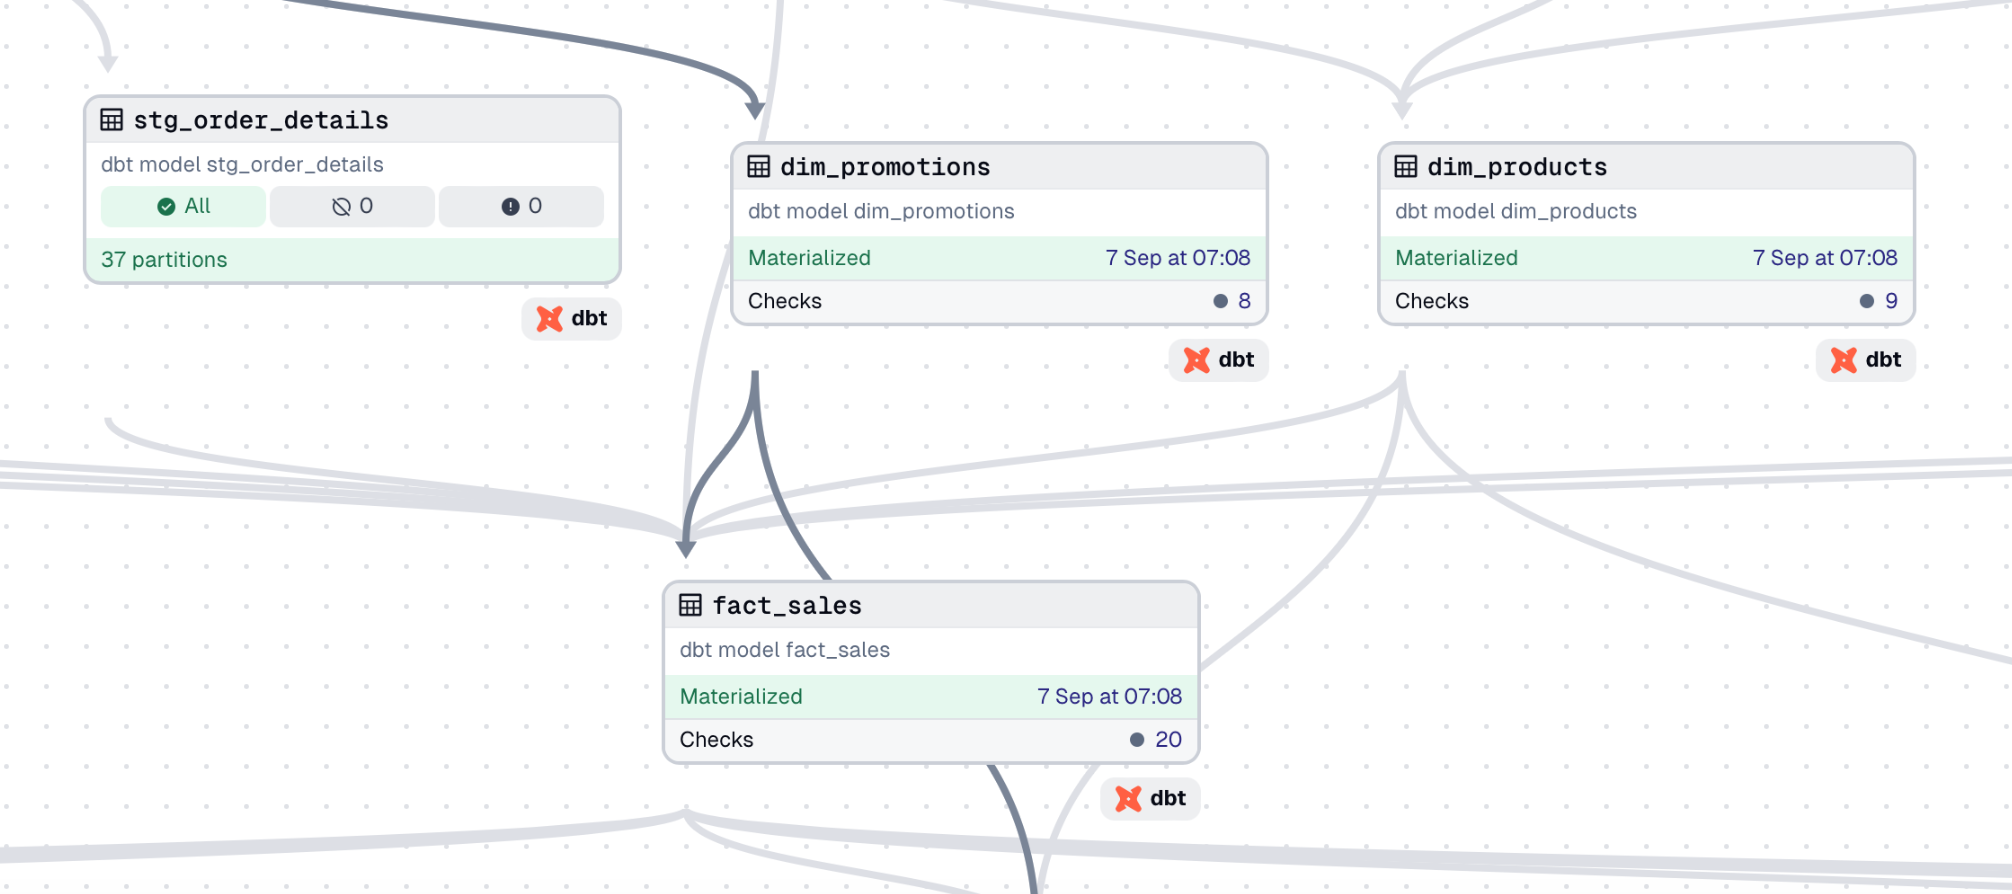The image size is (2012, 894).
Task: Select the missing partitions count showing 0
Action: click(x=352, y=206)
